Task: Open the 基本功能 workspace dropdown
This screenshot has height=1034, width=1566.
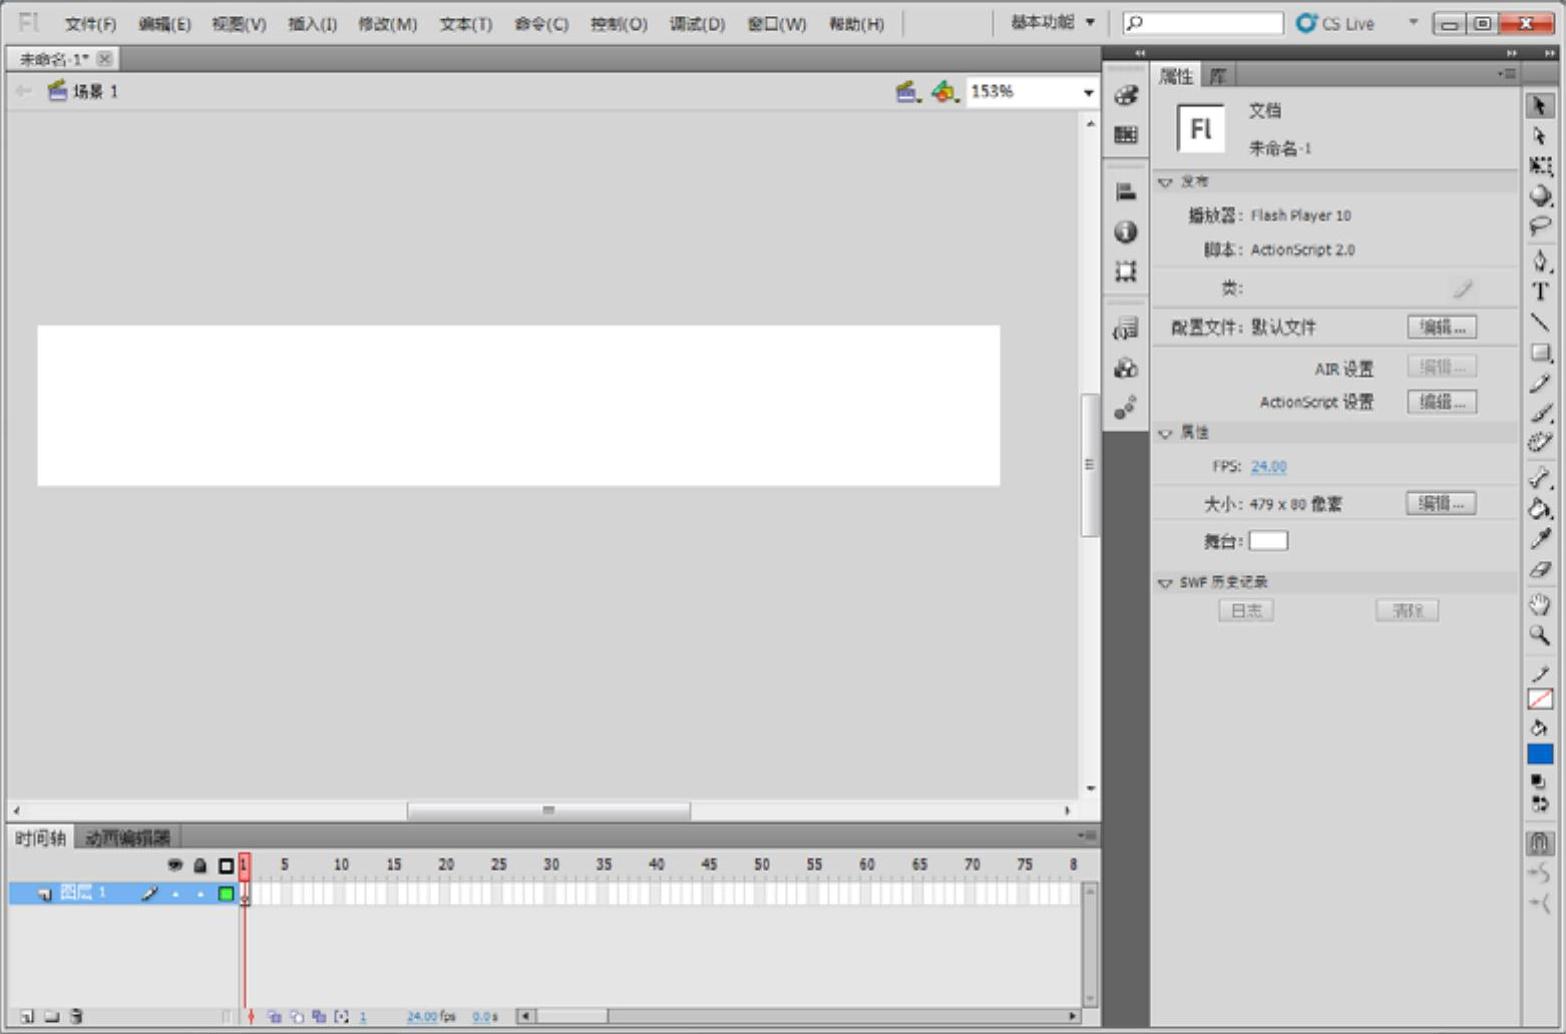Action: pyautogui.click(x=1052, y=22)
